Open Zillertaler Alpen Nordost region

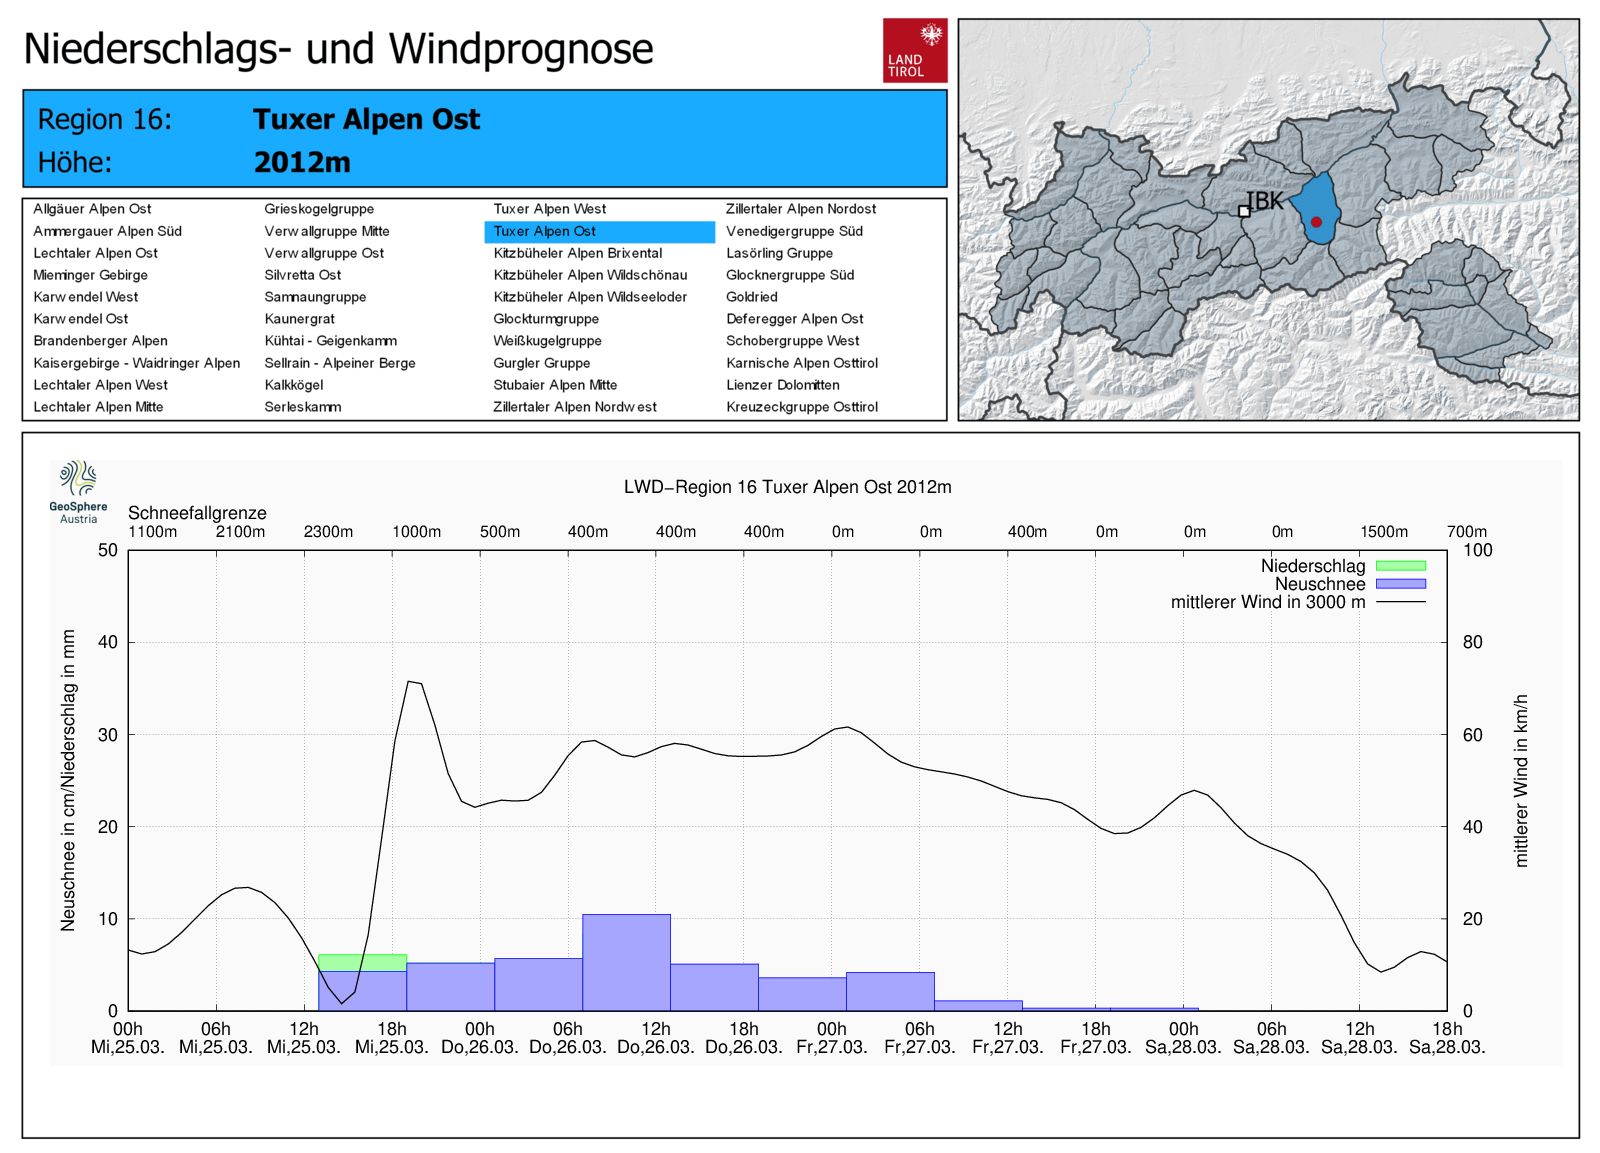point(801,209)
